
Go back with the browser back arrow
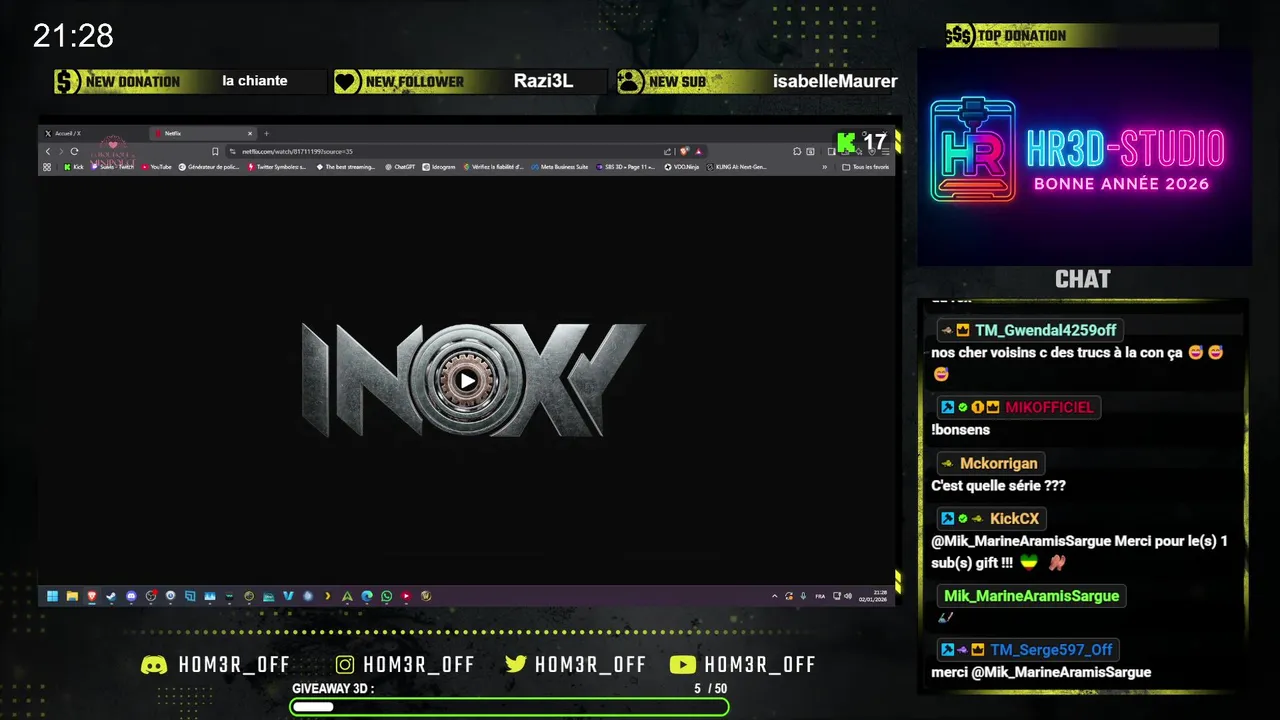[x=48, y=151]
